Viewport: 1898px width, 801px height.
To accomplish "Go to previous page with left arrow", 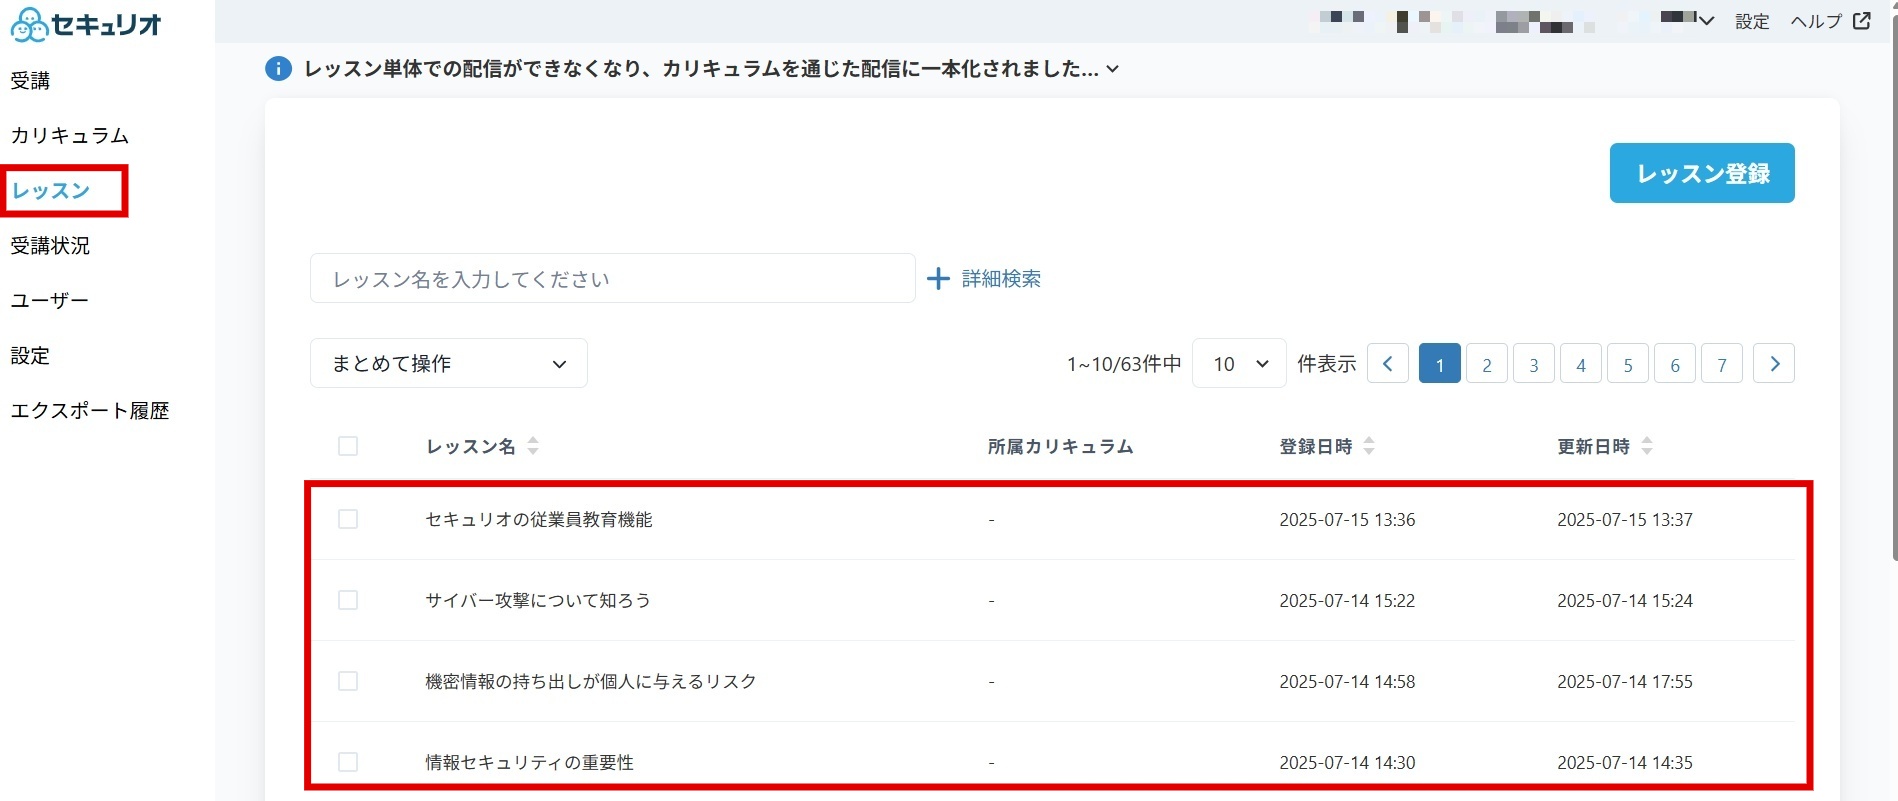I will (1388, 364).
